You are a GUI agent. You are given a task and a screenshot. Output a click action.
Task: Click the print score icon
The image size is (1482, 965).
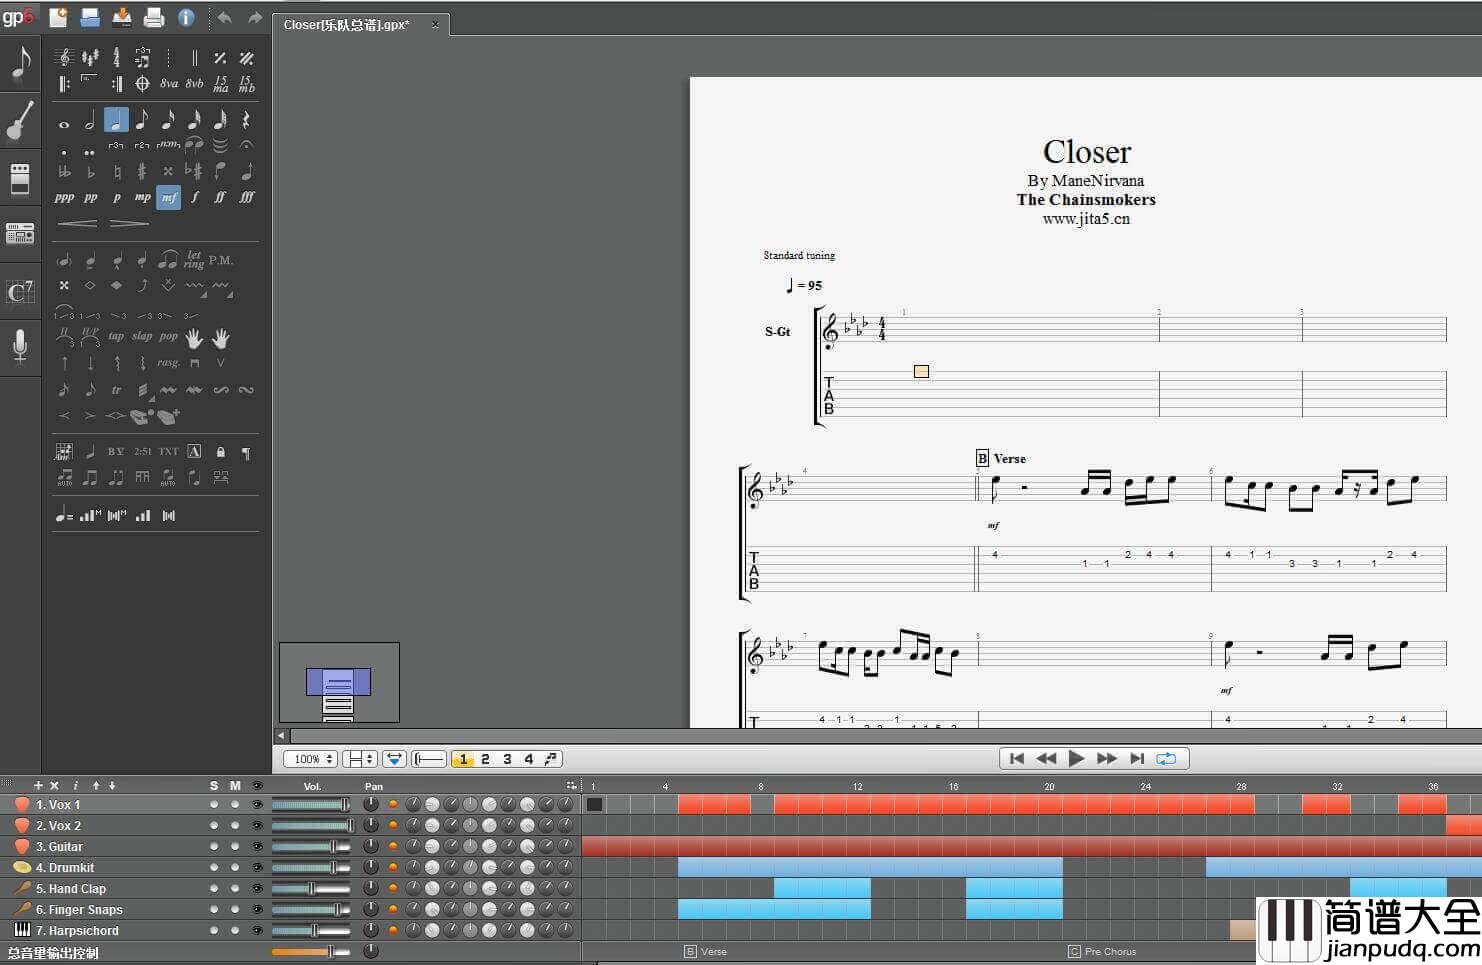pos(153,17)
